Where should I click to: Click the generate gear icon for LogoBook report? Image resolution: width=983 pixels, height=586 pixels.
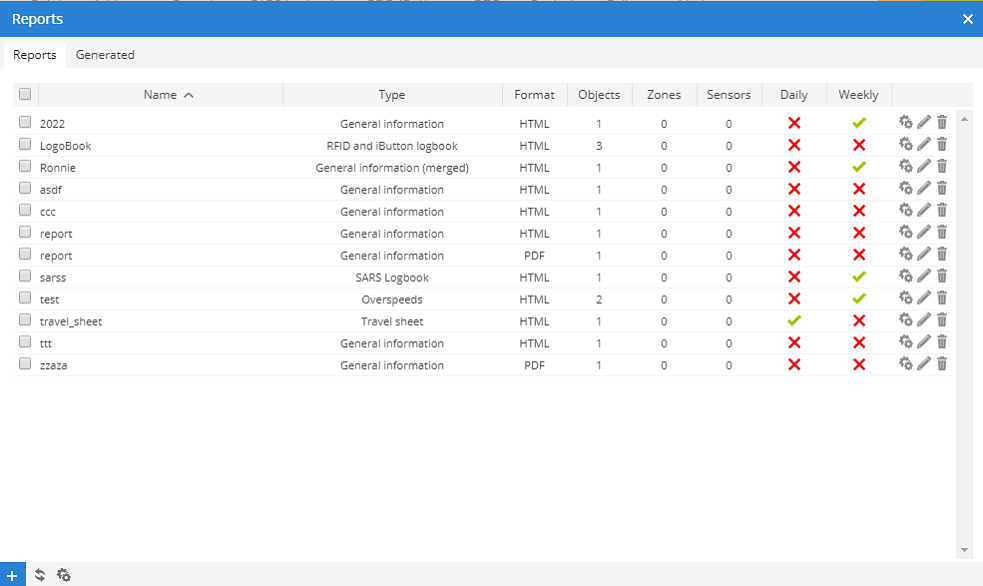tap(905, 145)
